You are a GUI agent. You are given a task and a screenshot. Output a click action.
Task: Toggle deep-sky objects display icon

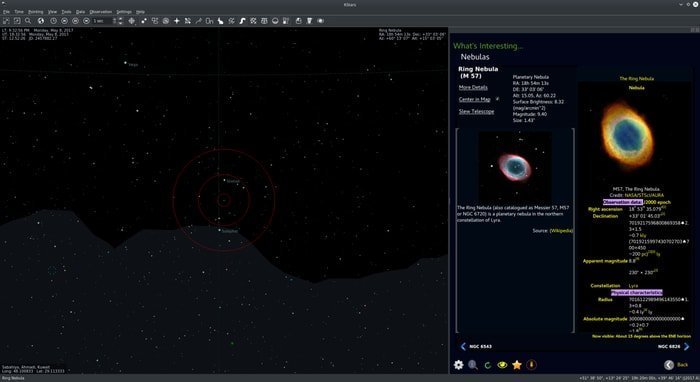coord(155,21)
